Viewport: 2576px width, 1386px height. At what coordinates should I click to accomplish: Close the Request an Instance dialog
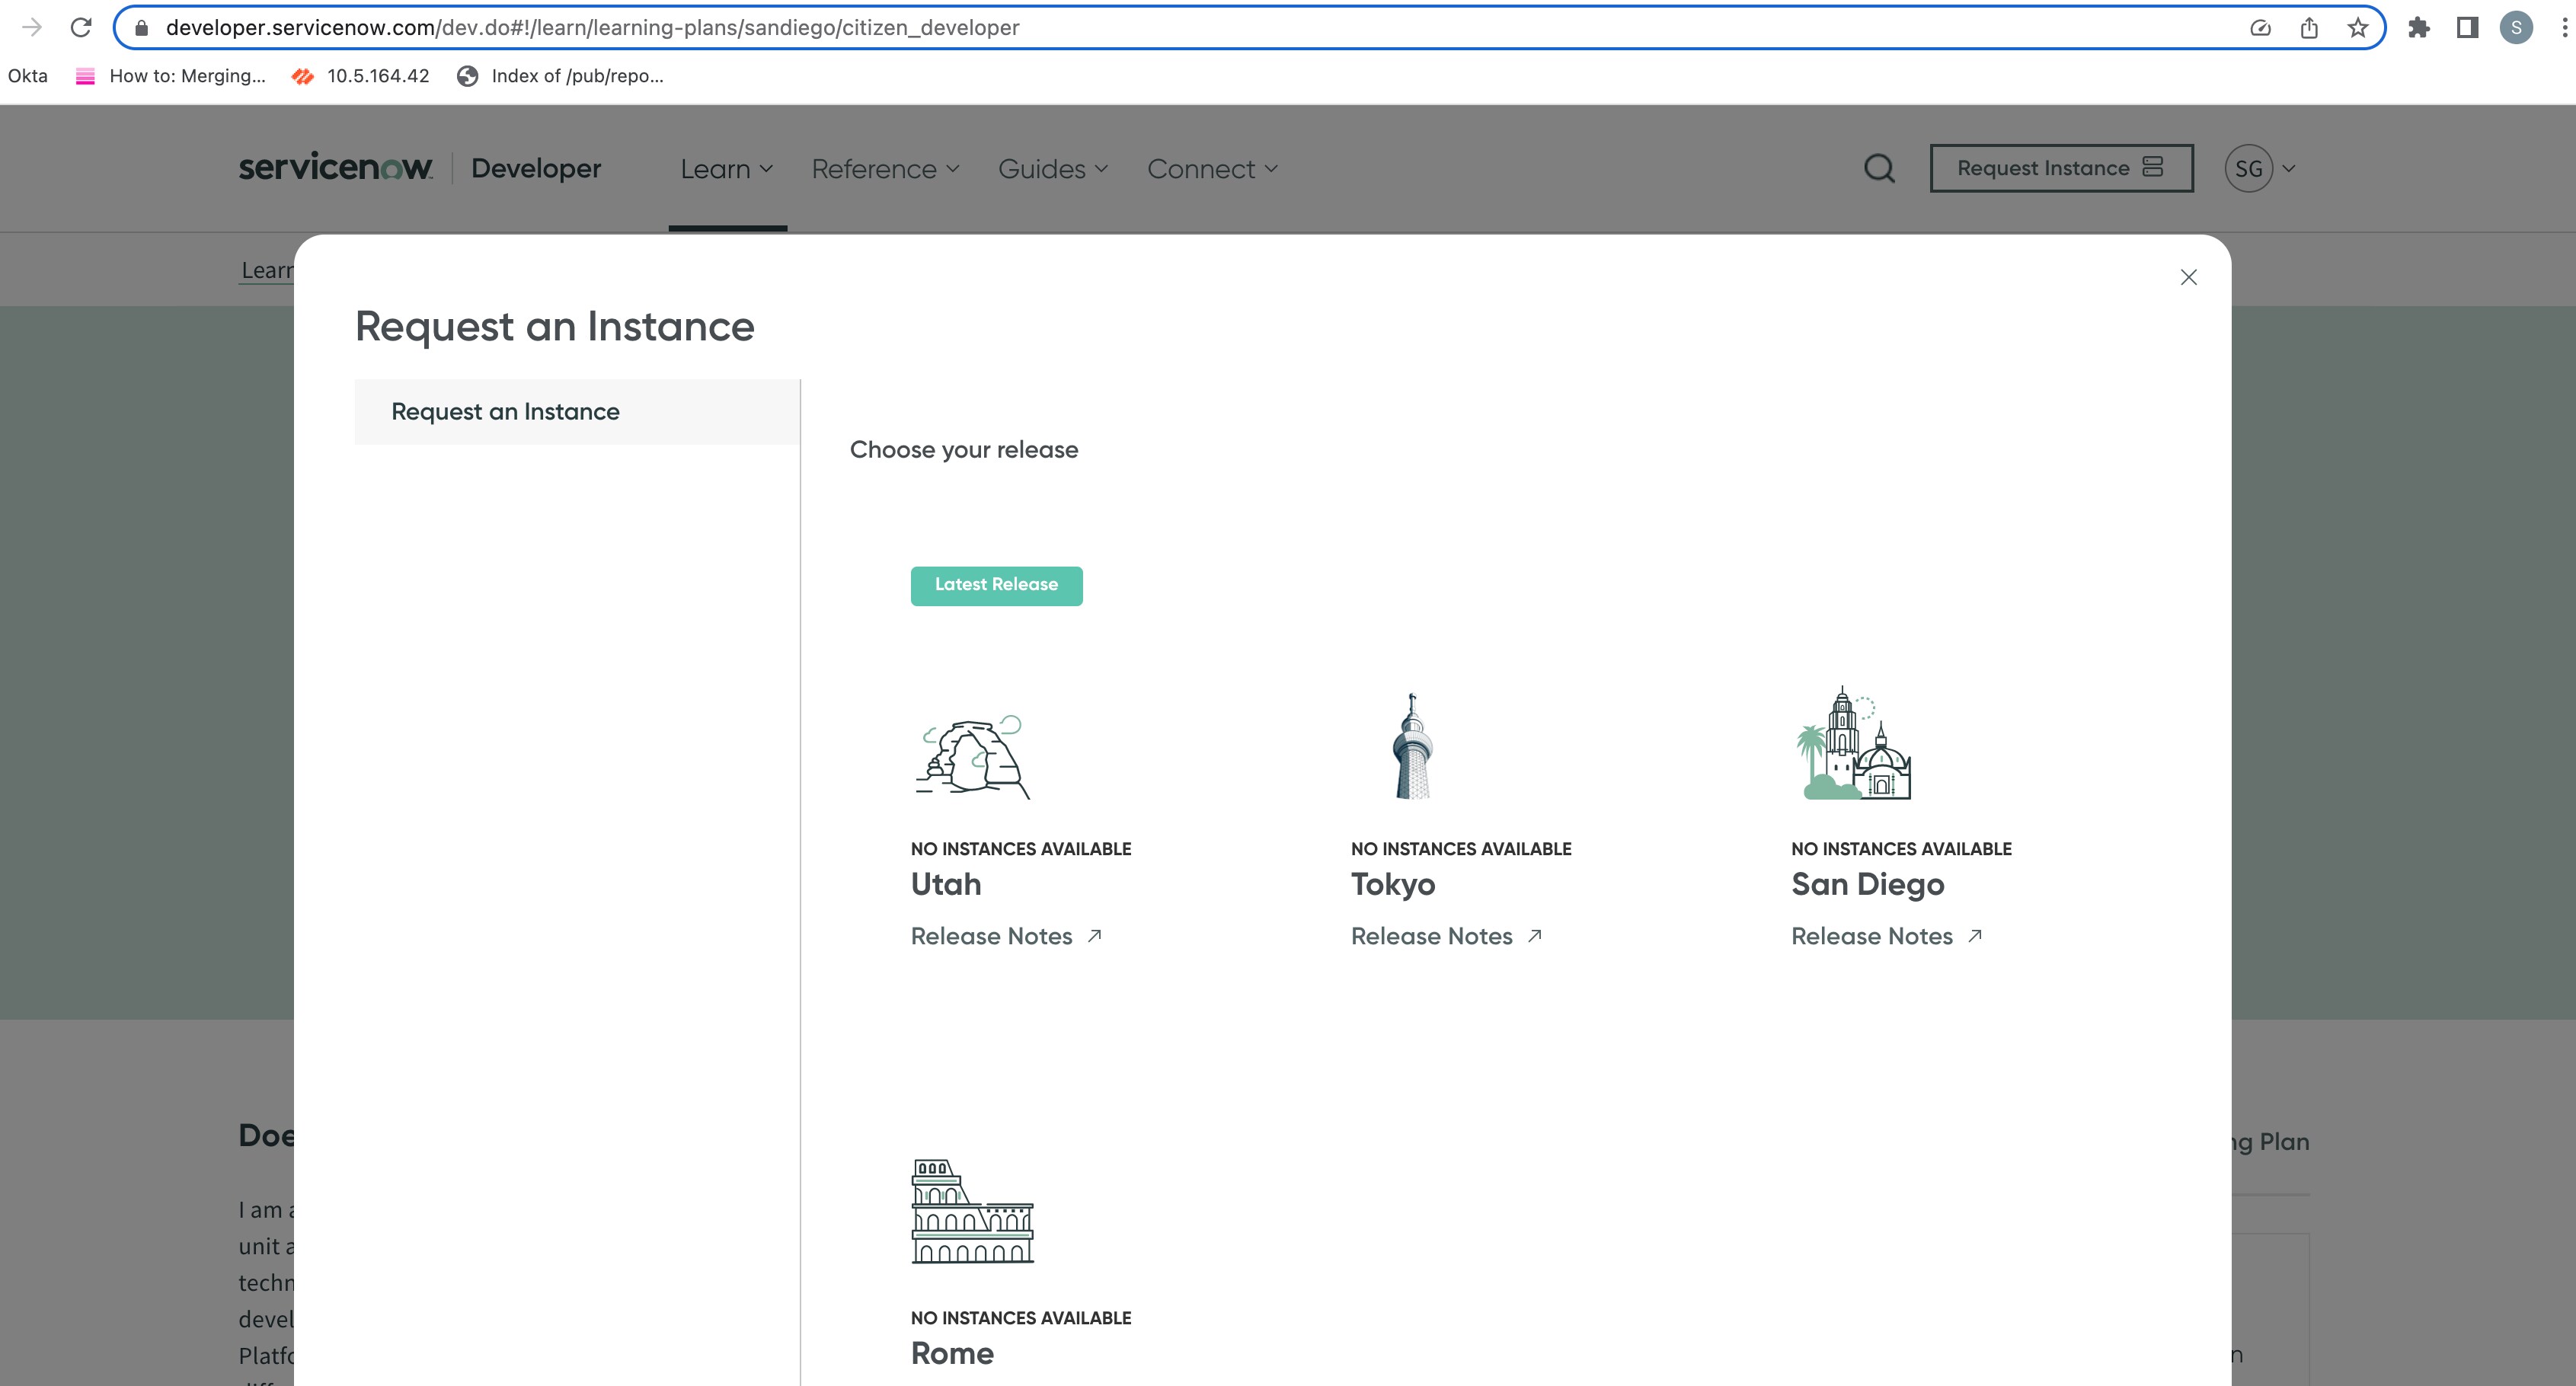point(2188,277)
